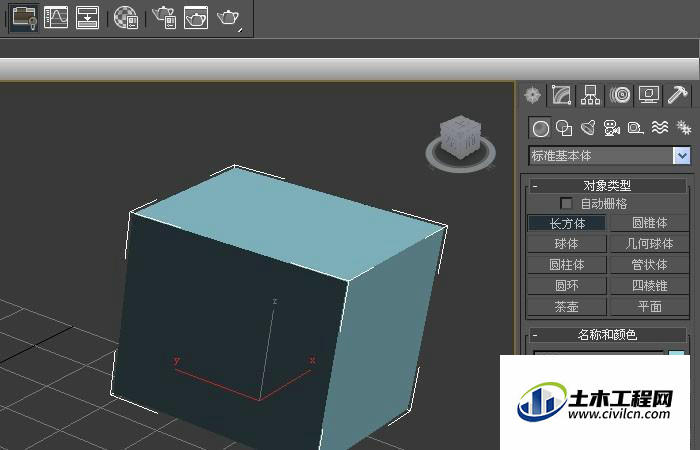Viewport: 700px width, 450px height.
Task: Switch to the Utilities hammer tab
Action: (678, 95)
